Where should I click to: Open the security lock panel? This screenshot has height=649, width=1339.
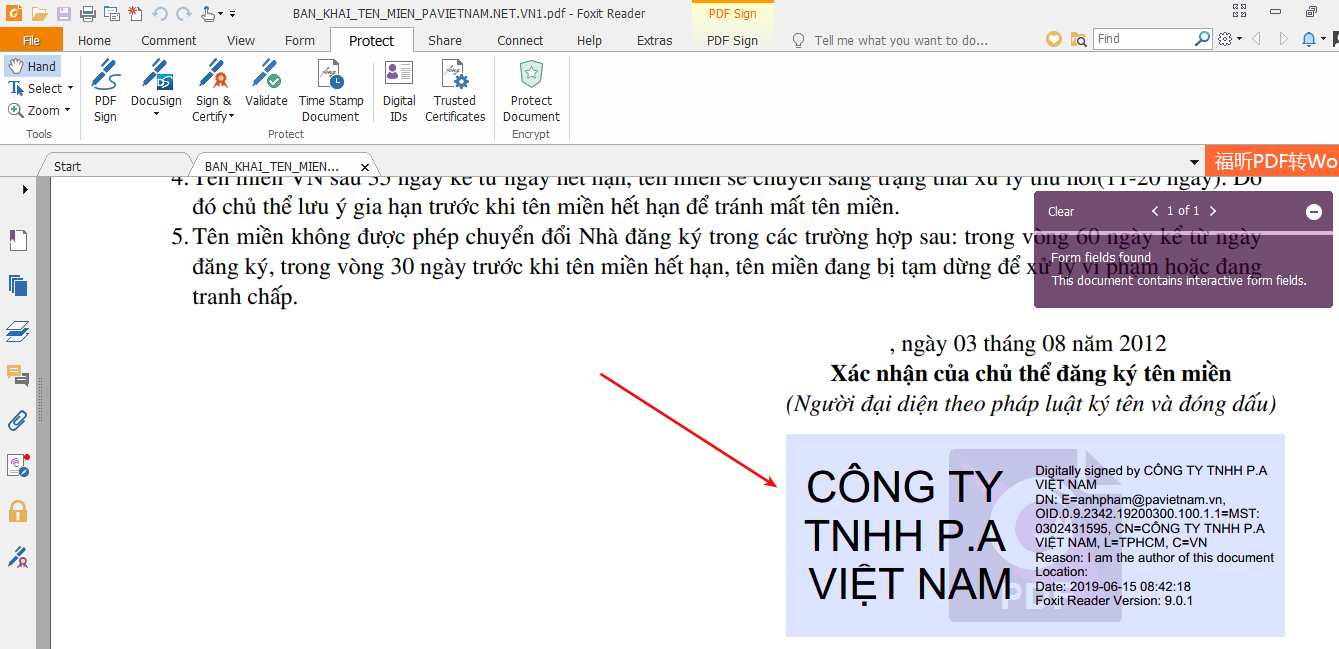[17, 511]
